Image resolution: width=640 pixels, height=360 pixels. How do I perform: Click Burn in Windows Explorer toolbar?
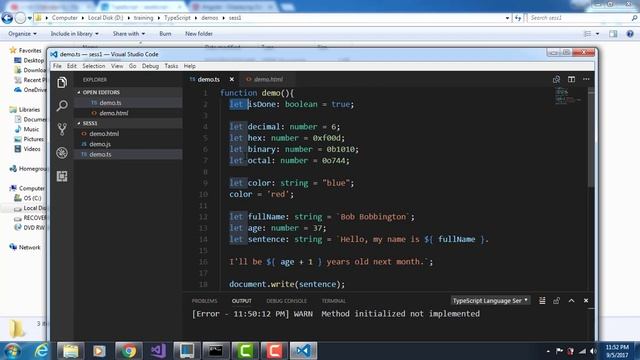(165, 33)
